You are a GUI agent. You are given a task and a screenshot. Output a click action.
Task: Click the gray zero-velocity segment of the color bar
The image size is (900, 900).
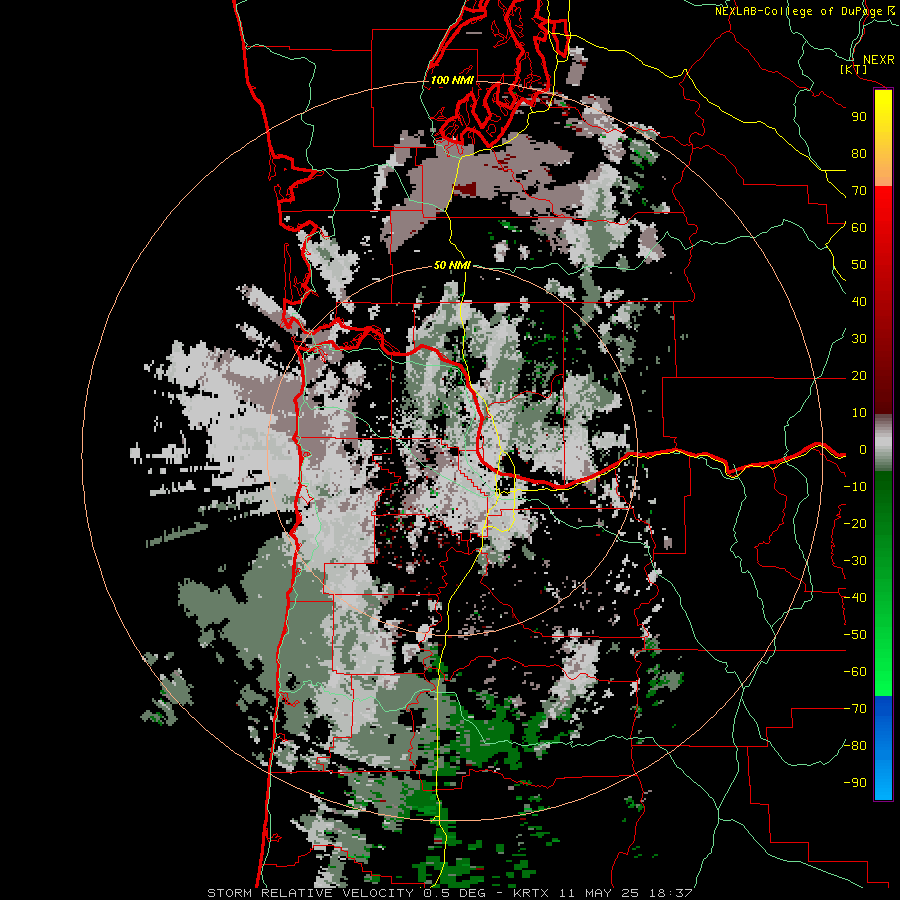tap(883, 443)
